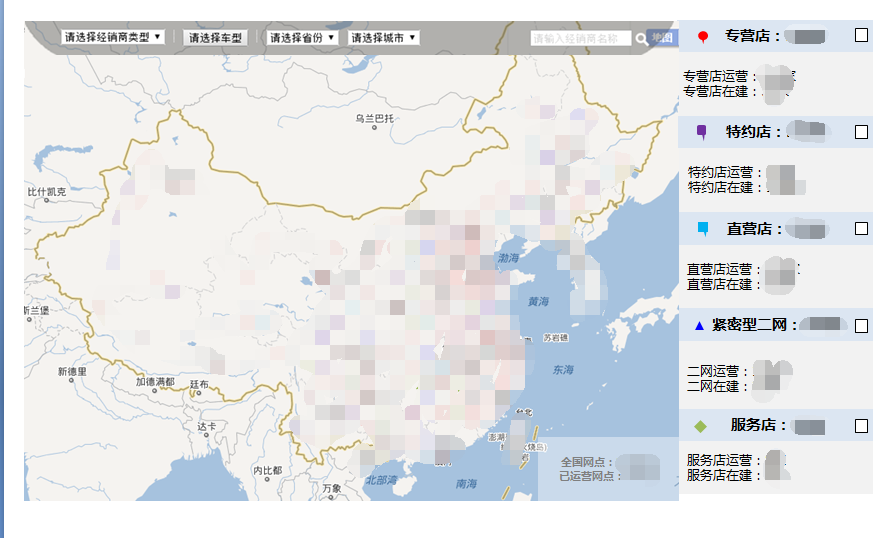Expand the 请选择省份 dropdown
The width and height of the screenshot is (873, 538).
302,37
